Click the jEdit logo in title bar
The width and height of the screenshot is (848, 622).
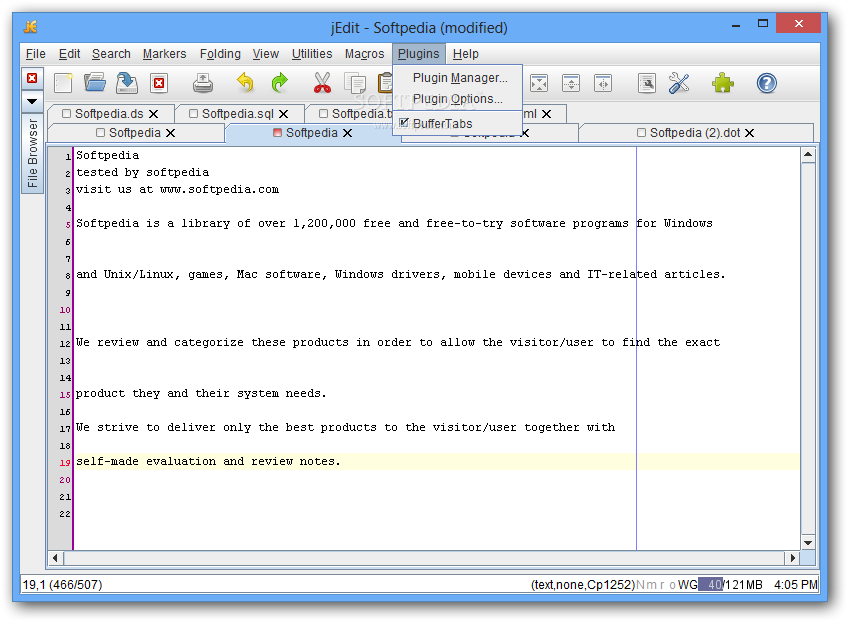[31, 27]
